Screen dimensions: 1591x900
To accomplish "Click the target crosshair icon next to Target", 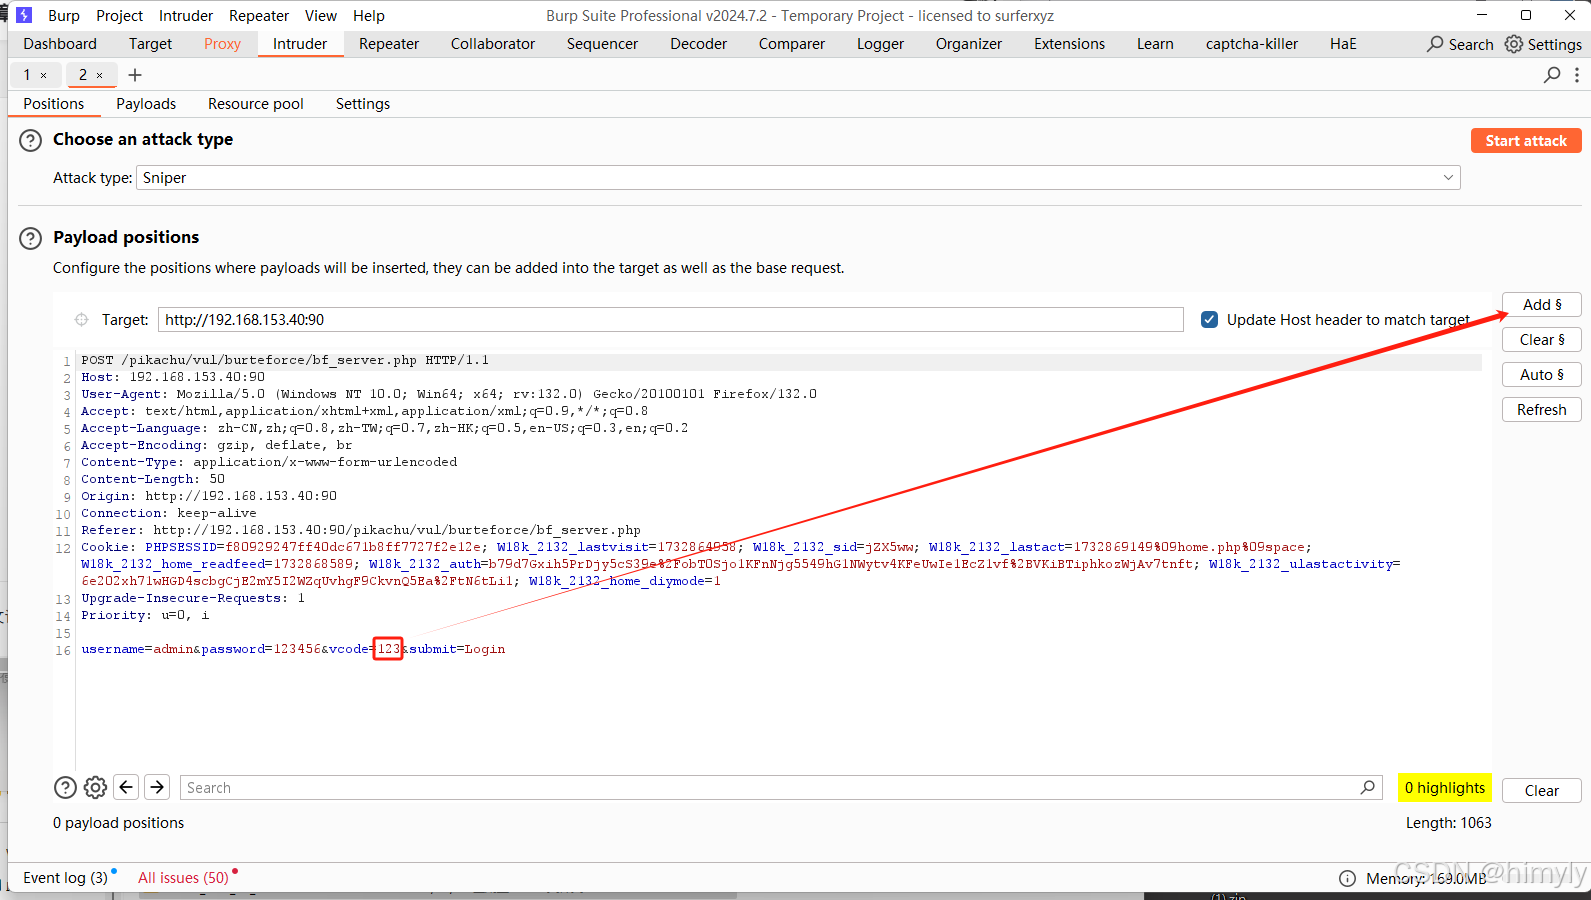I will [x=81, y=320].
